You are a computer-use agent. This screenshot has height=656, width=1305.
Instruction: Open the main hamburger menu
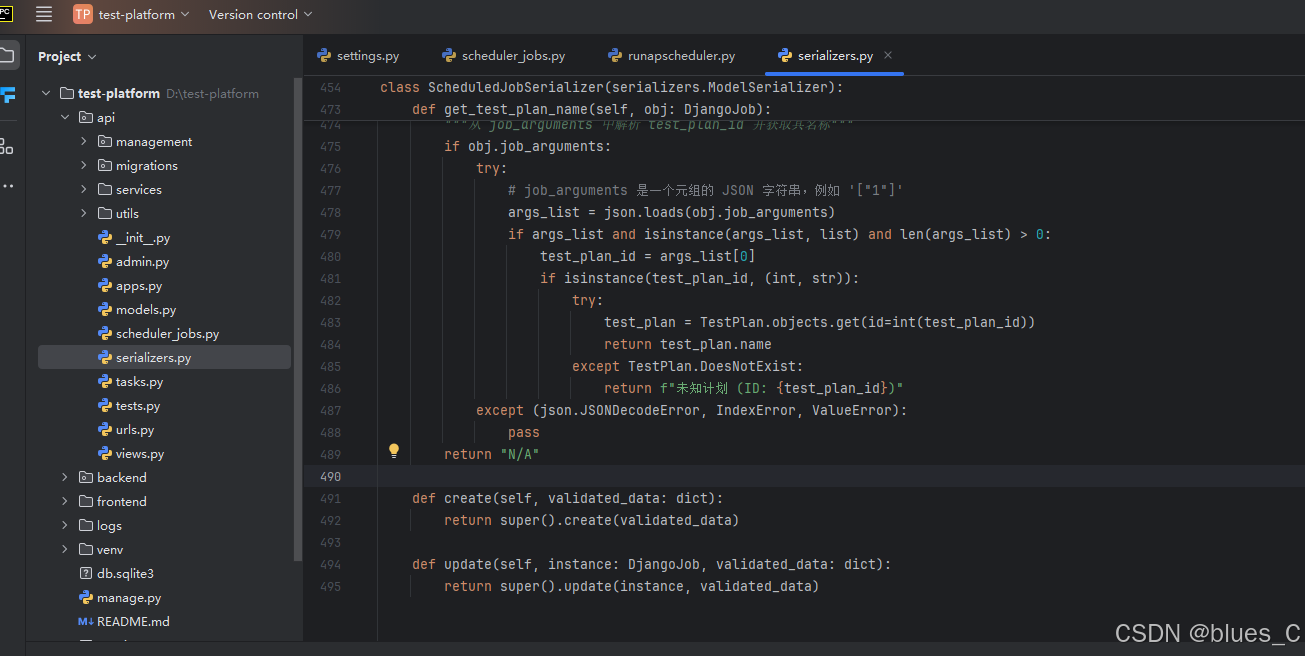click(x=44, y=14)
